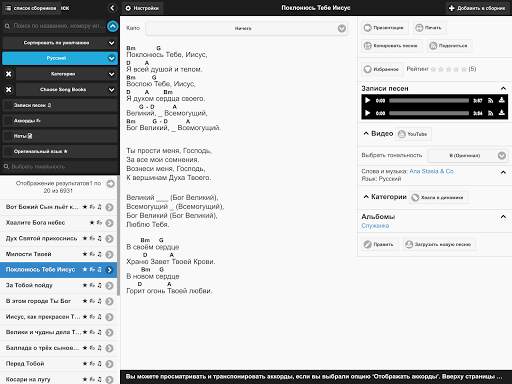Viewport: 512px width, 384px height.
Task: Open the Служение album link
Action: [x=375, y=226]
